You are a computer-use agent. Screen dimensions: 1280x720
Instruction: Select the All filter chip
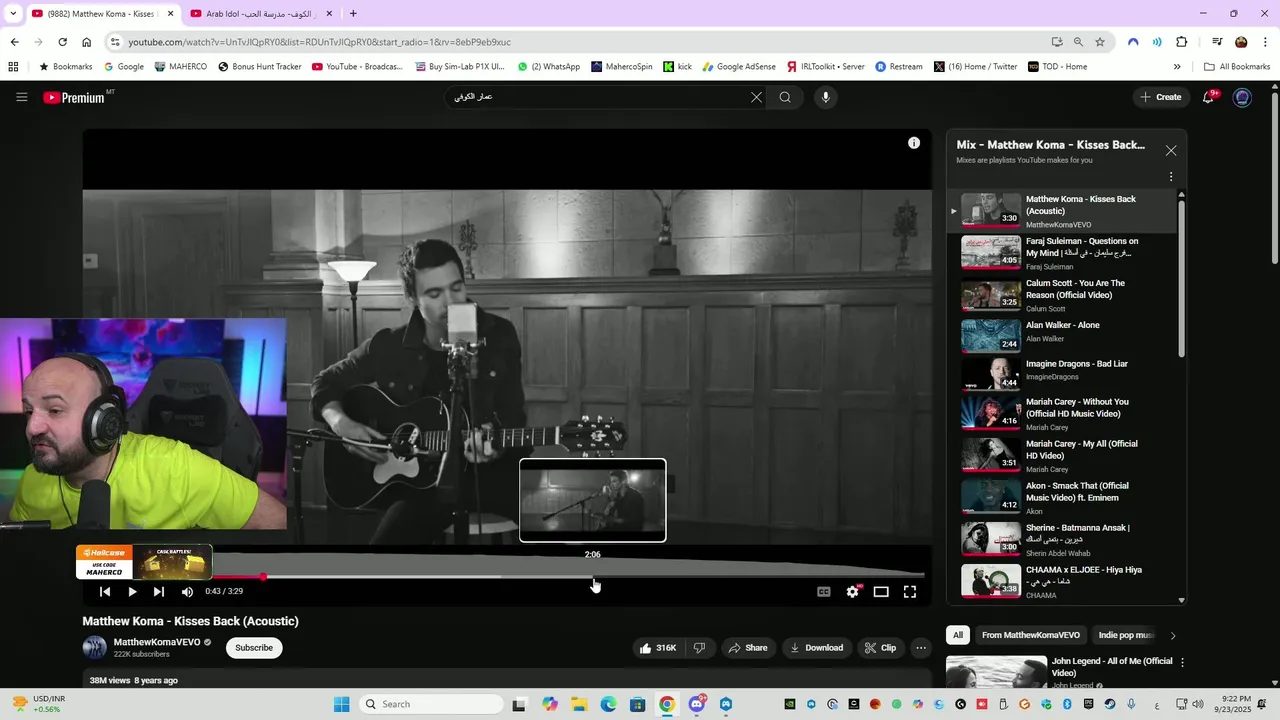coord(958,635)
